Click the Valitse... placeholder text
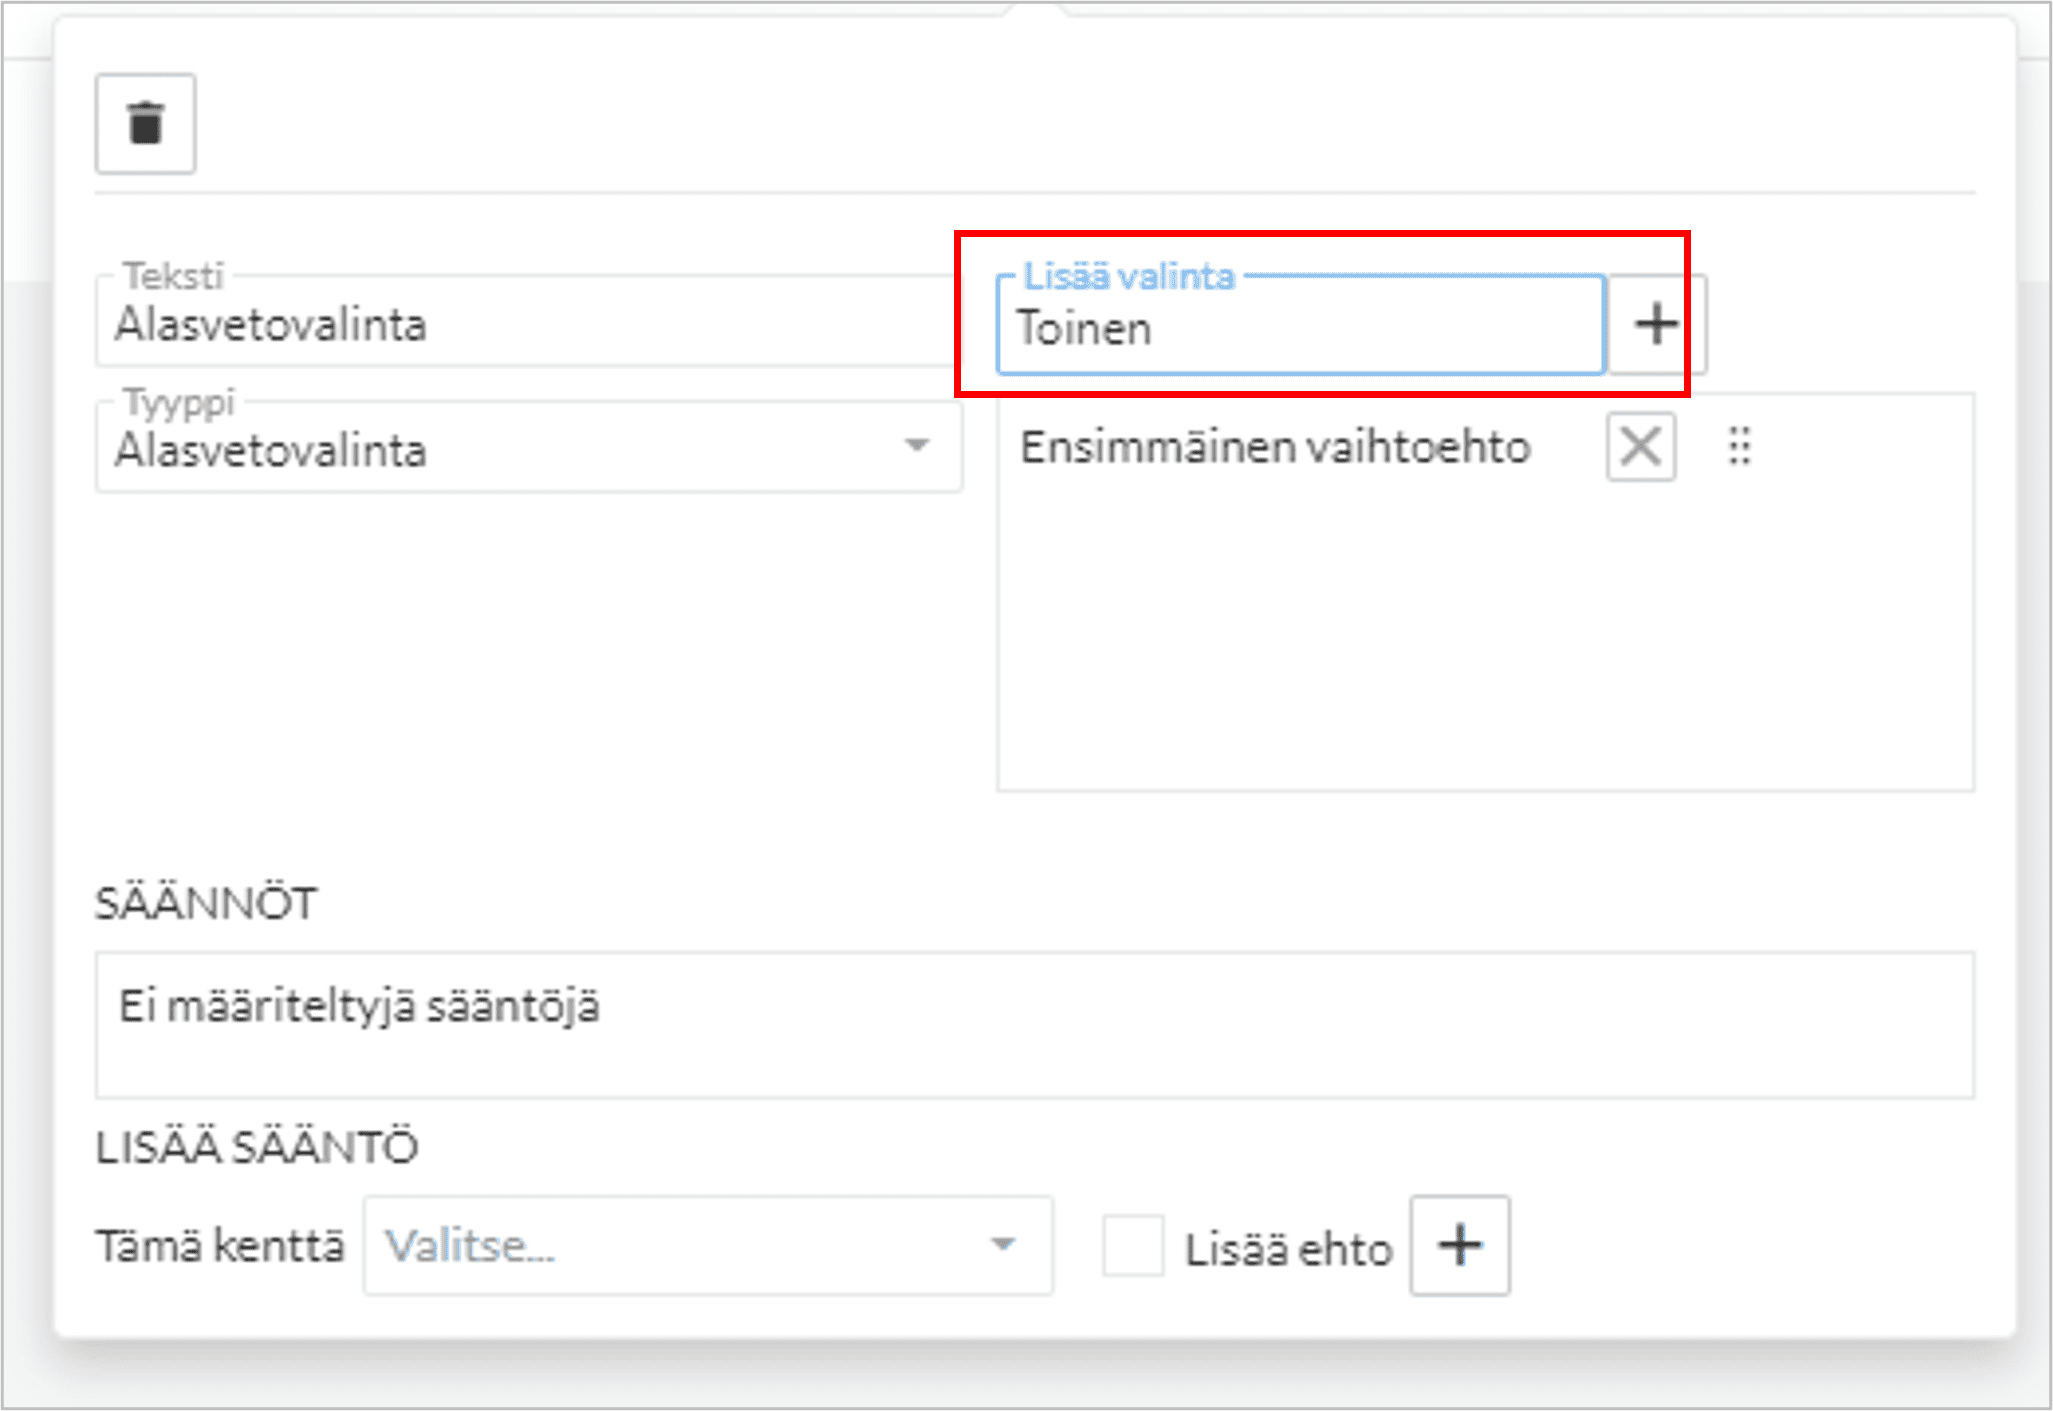 470,1246
